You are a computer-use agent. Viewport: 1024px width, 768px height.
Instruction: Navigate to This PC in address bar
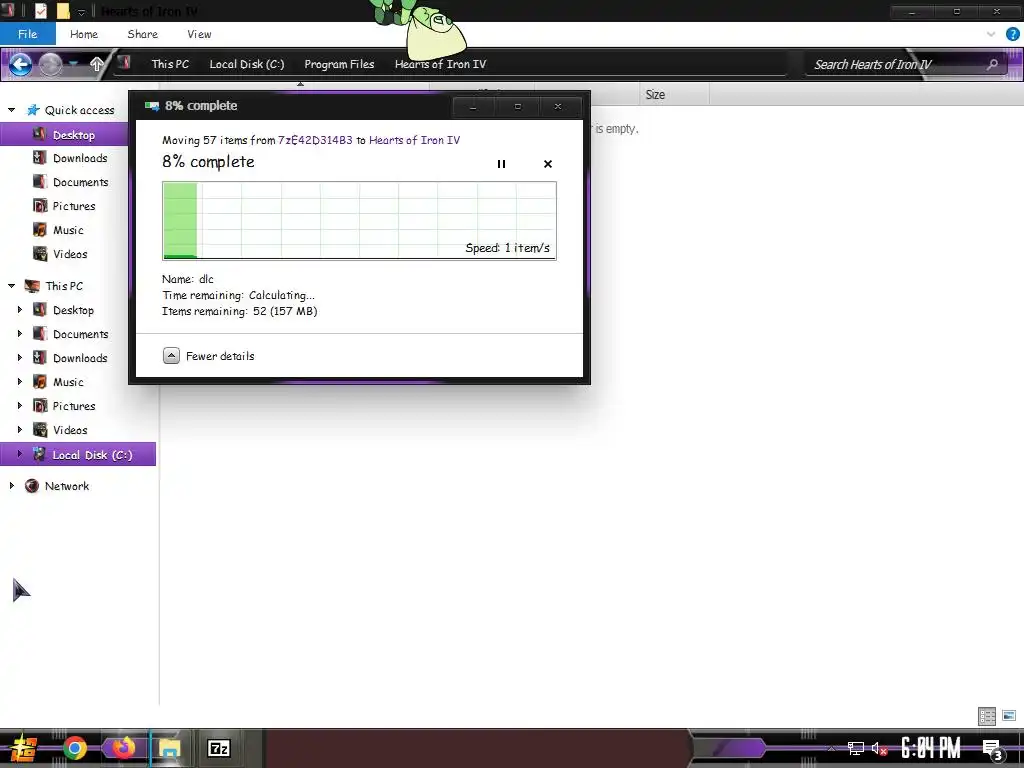pos(170,64)
